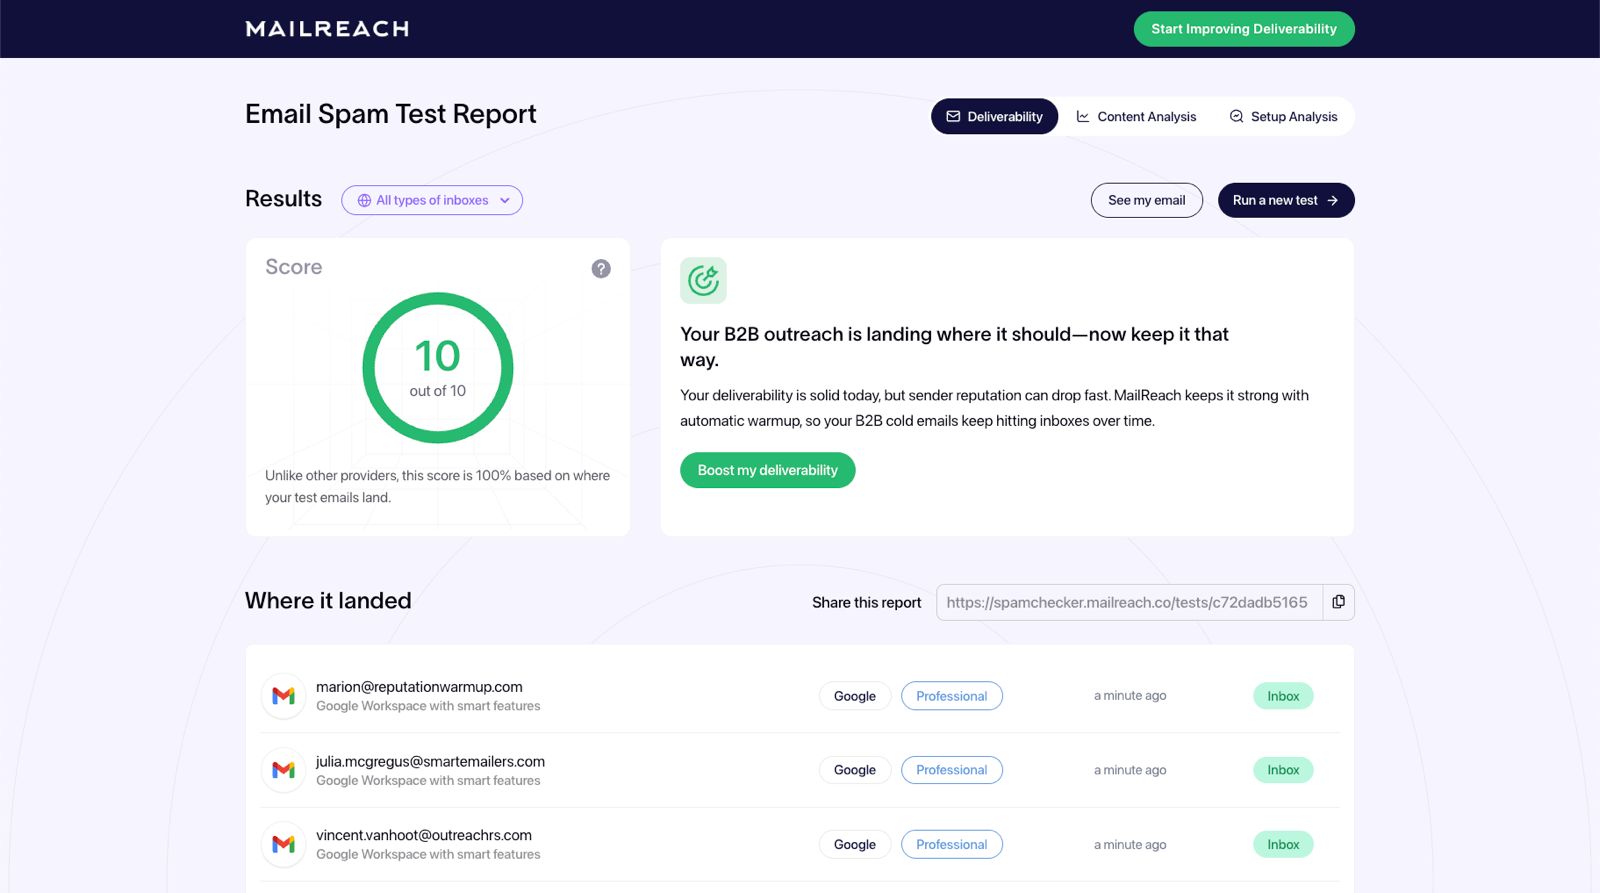Click the Google tag for marion@reputationwarmup.com

tap(855, 696)
